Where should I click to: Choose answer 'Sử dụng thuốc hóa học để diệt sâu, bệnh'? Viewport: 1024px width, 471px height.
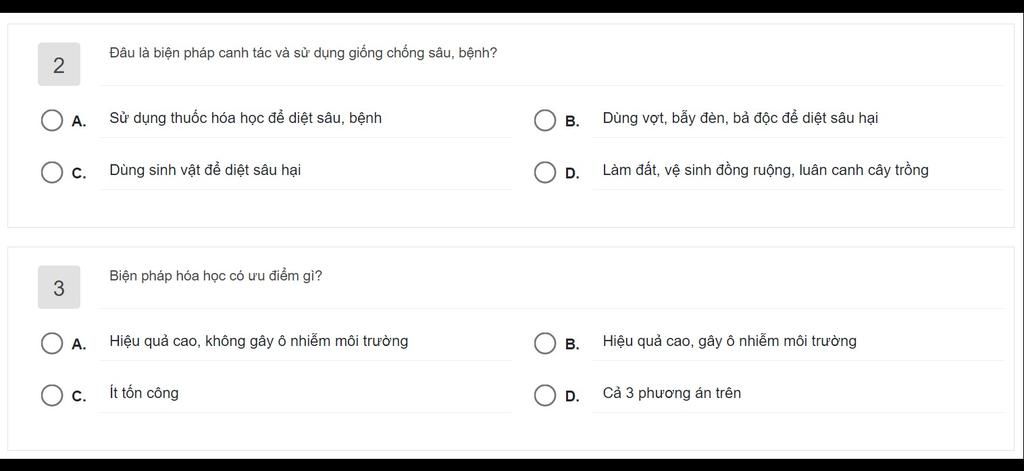click(246, 118)
